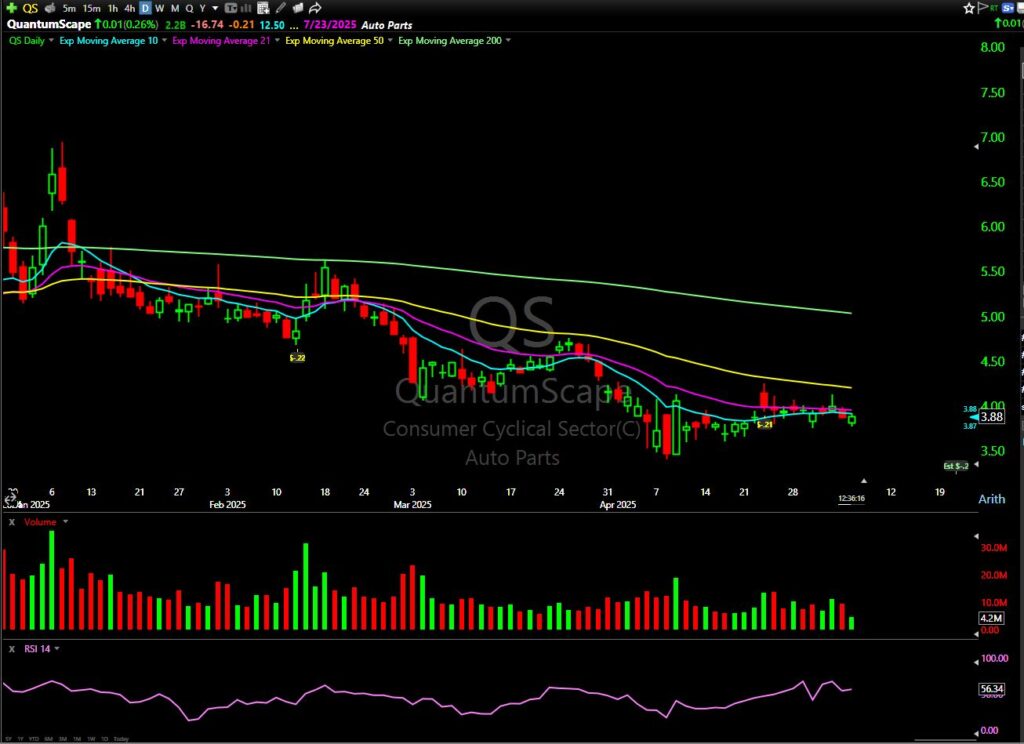
Task: Open Exp Moving Average 50 dropdown
Action: coord(391,40)
